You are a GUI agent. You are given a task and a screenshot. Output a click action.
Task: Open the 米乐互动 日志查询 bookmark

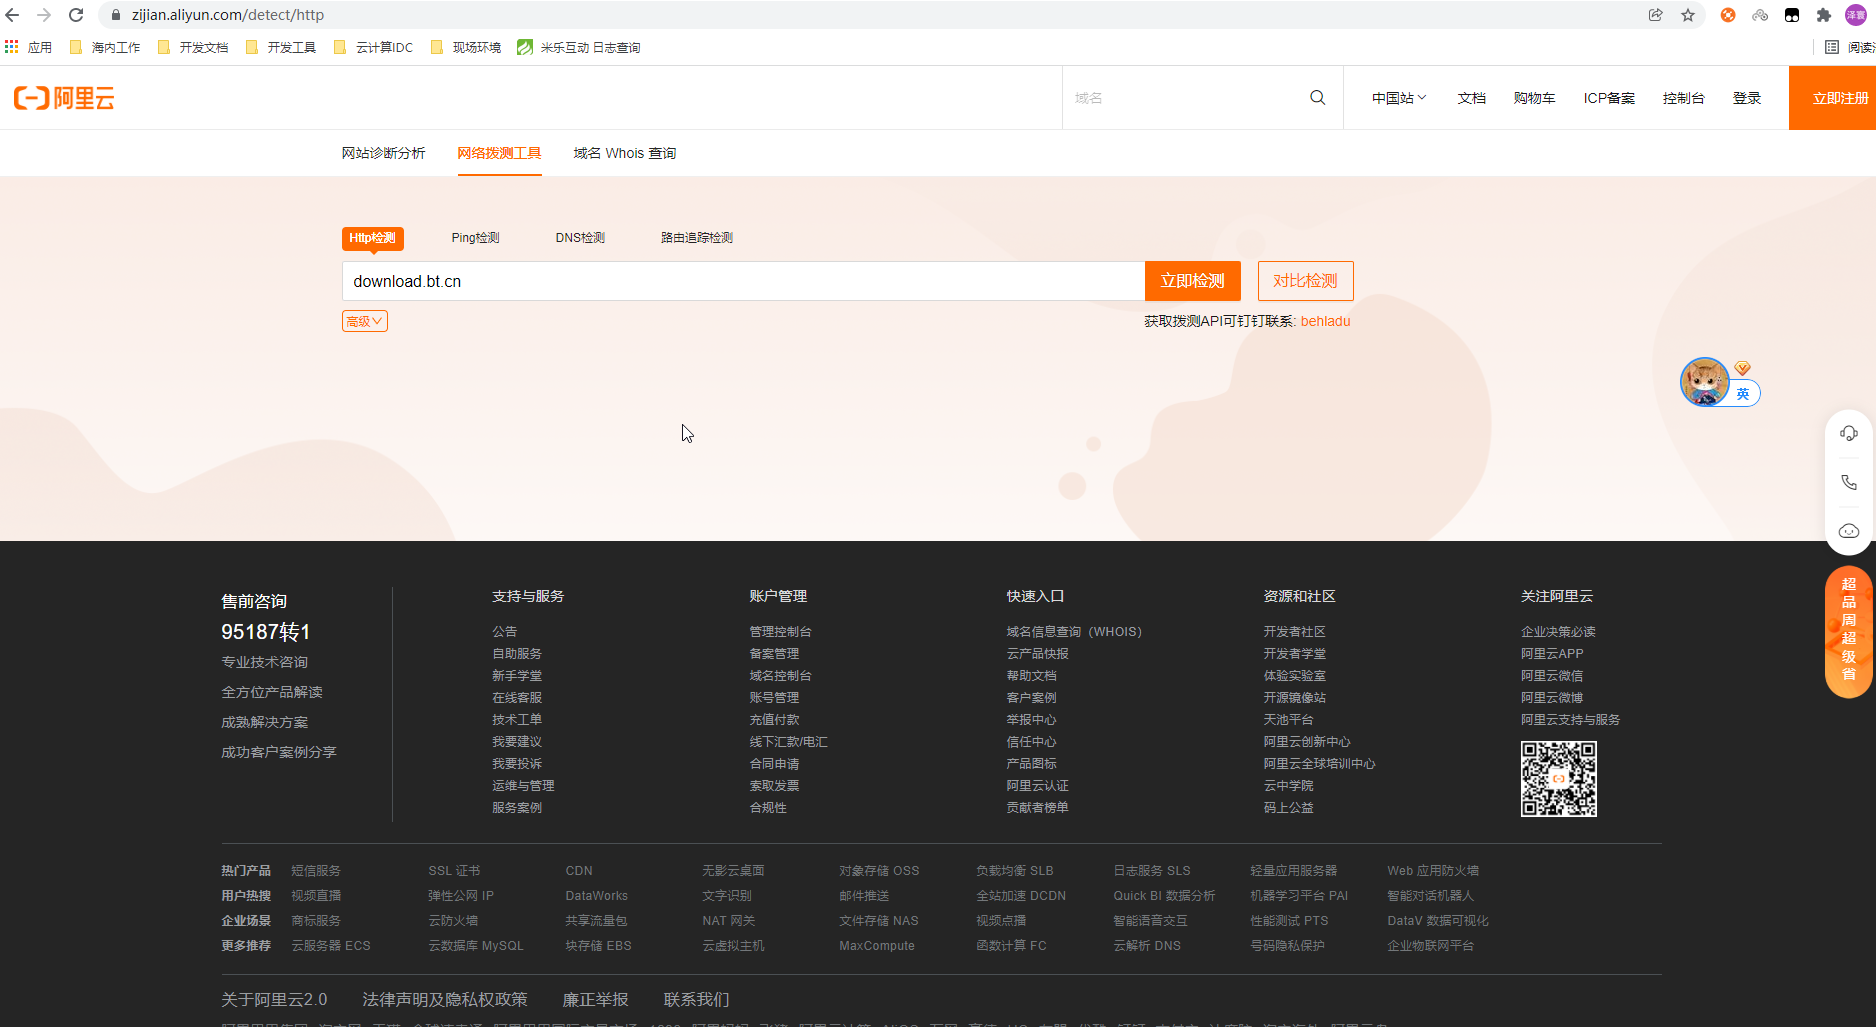pos(579,47)
